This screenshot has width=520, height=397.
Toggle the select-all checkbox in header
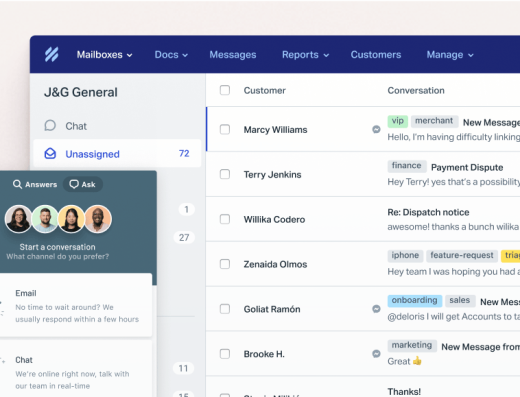pos(225,90)
